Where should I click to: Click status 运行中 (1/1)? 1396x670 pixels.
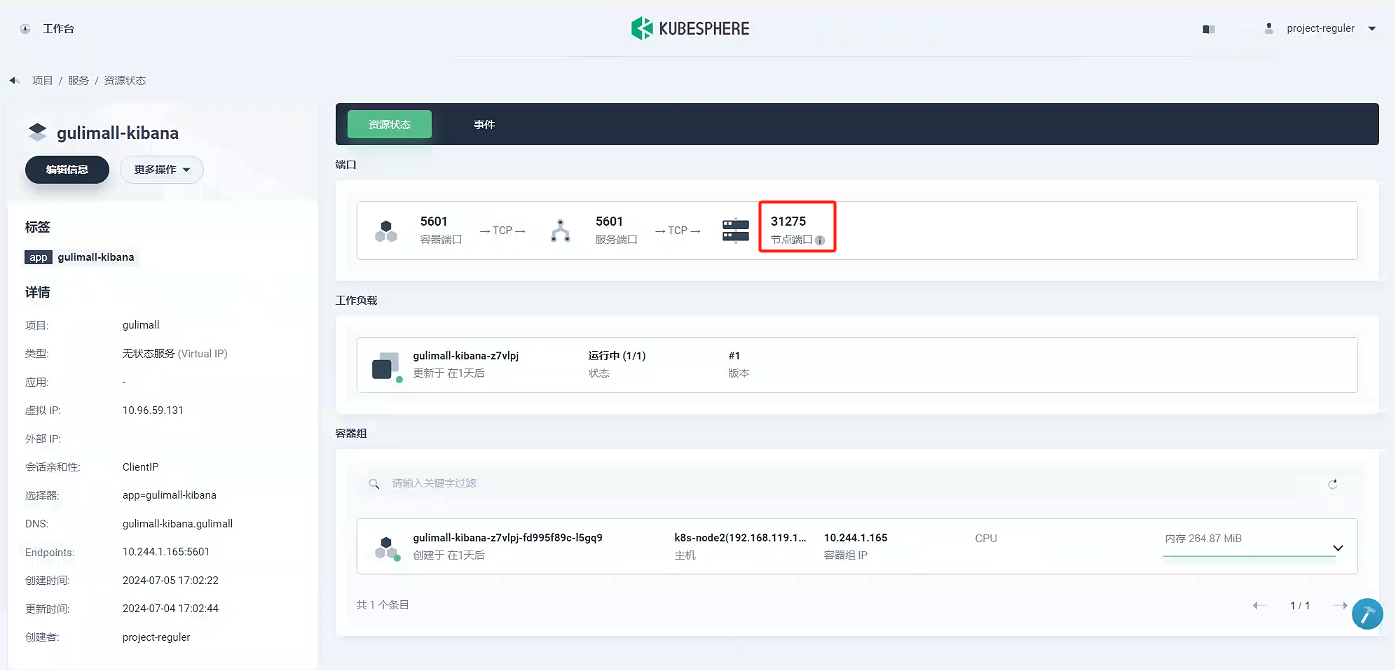pos(617,356)
